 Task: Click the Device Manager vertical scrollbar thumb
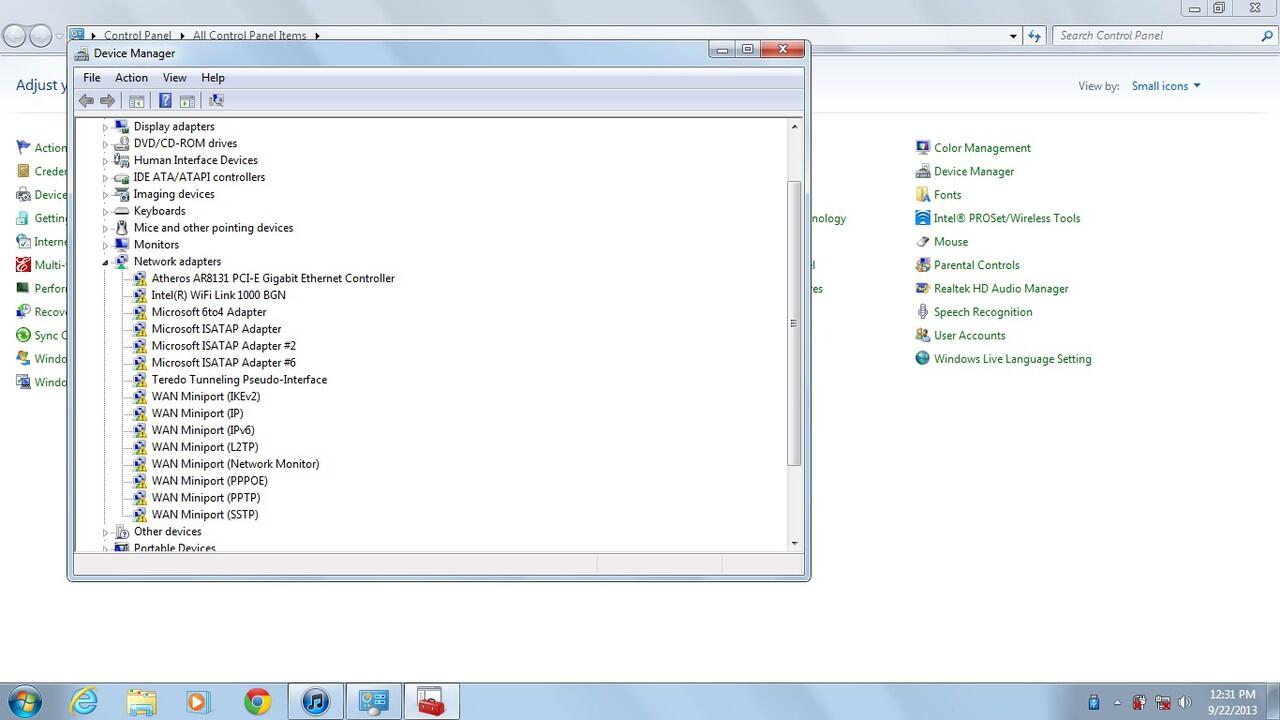pyautogui.click(x=795, y=323)
